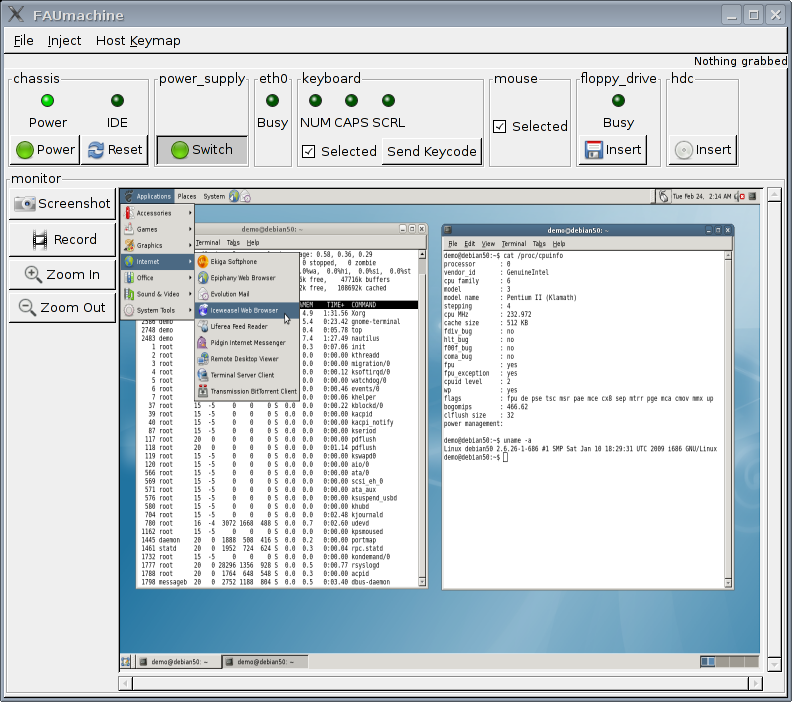The image size is (792, 702).
Task: Open the Inject menu
Action: coord(65,40)
